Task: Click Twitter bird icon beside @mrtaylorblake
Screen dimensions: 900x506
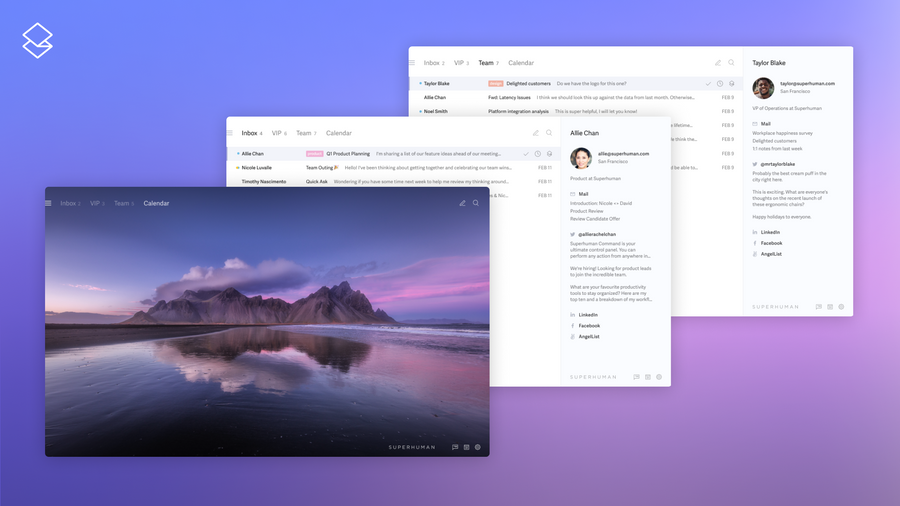Action: pos(755,164)
